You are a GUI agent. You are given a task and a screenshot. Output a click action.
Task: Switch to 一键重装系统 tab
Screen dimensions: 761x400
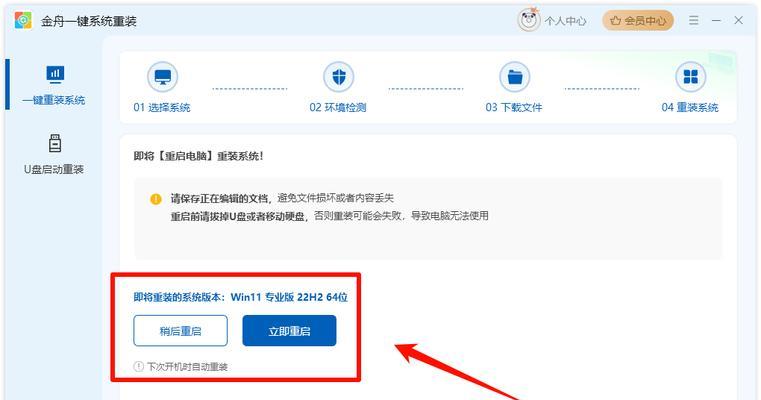click(x=54, y=85)
